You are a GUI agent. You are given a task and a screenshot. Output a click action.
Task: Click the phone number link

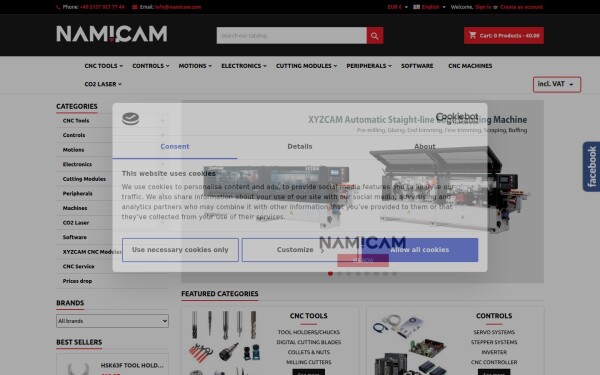pyautogui.click(x=102, y=7)
